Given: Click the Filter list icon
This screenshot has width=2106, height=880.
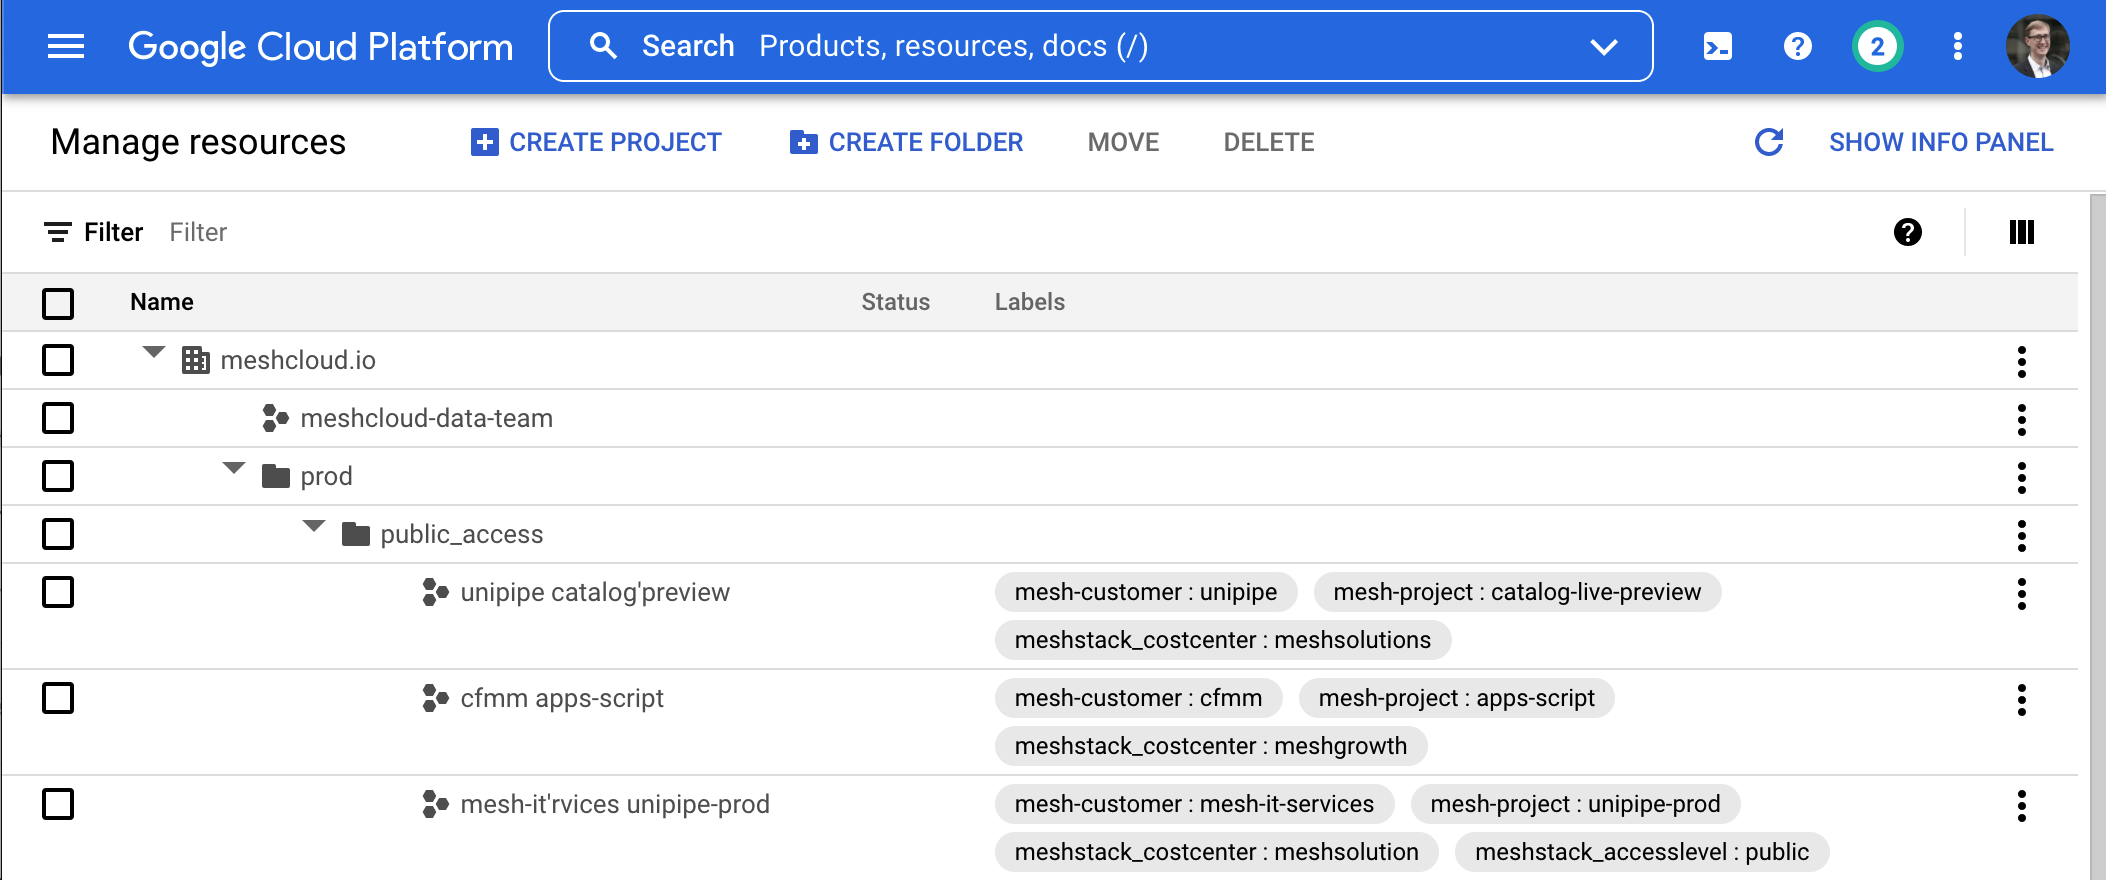Looking at the screenshot, I should [x=58, y=232].
